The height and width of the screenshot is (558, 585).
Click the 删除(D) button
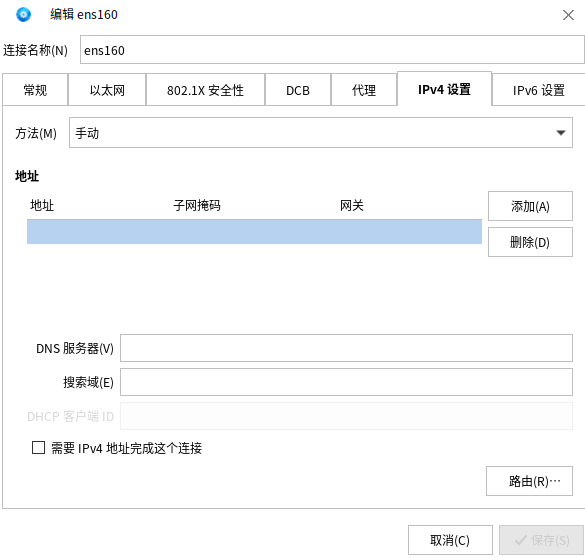tap(530, 242)
